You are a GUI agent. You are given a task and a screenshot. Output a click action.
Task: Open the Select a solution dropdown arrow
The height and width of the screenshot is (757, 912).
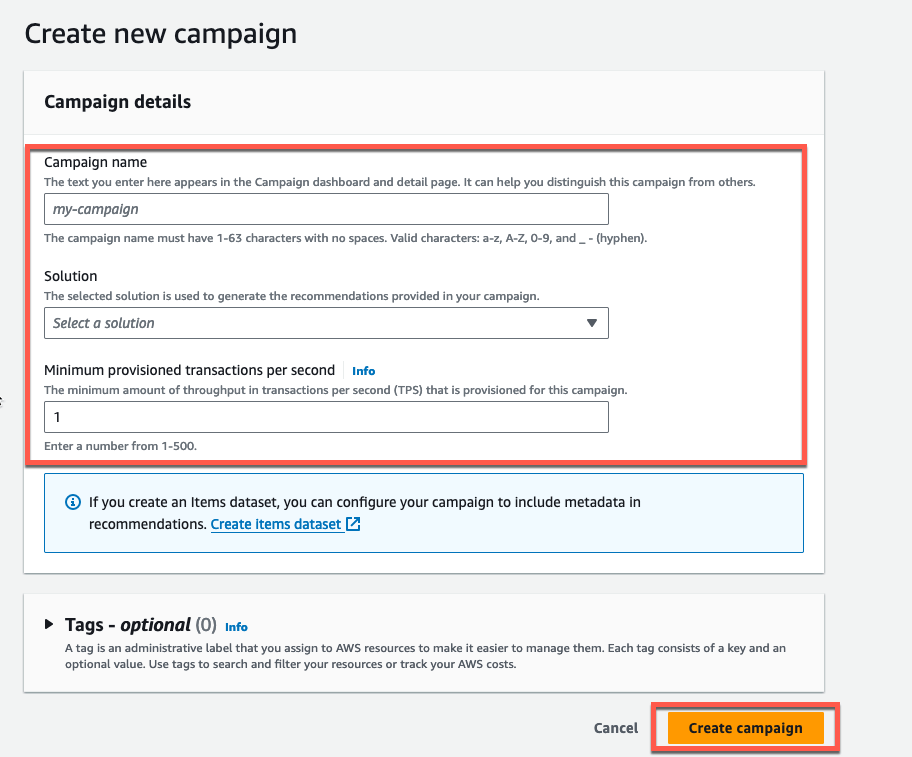[x=592, y=323]
